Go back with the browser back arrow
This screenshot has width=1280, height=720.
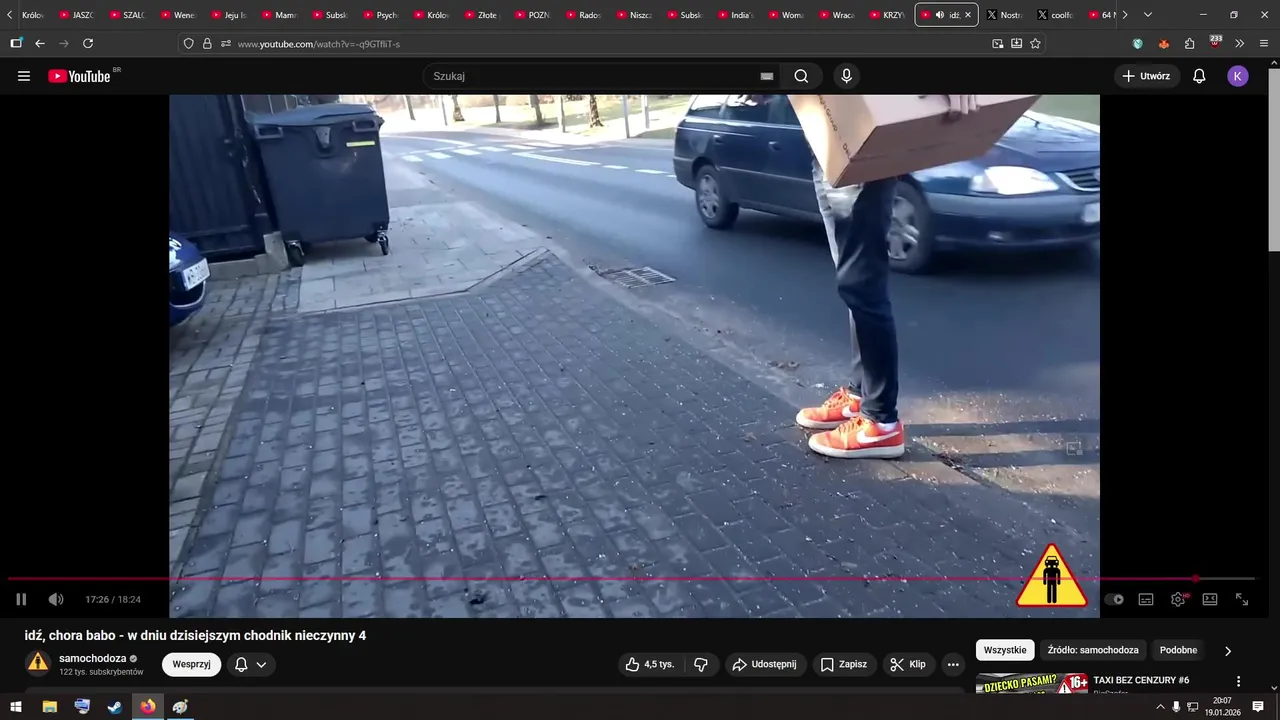pos(40,44)
